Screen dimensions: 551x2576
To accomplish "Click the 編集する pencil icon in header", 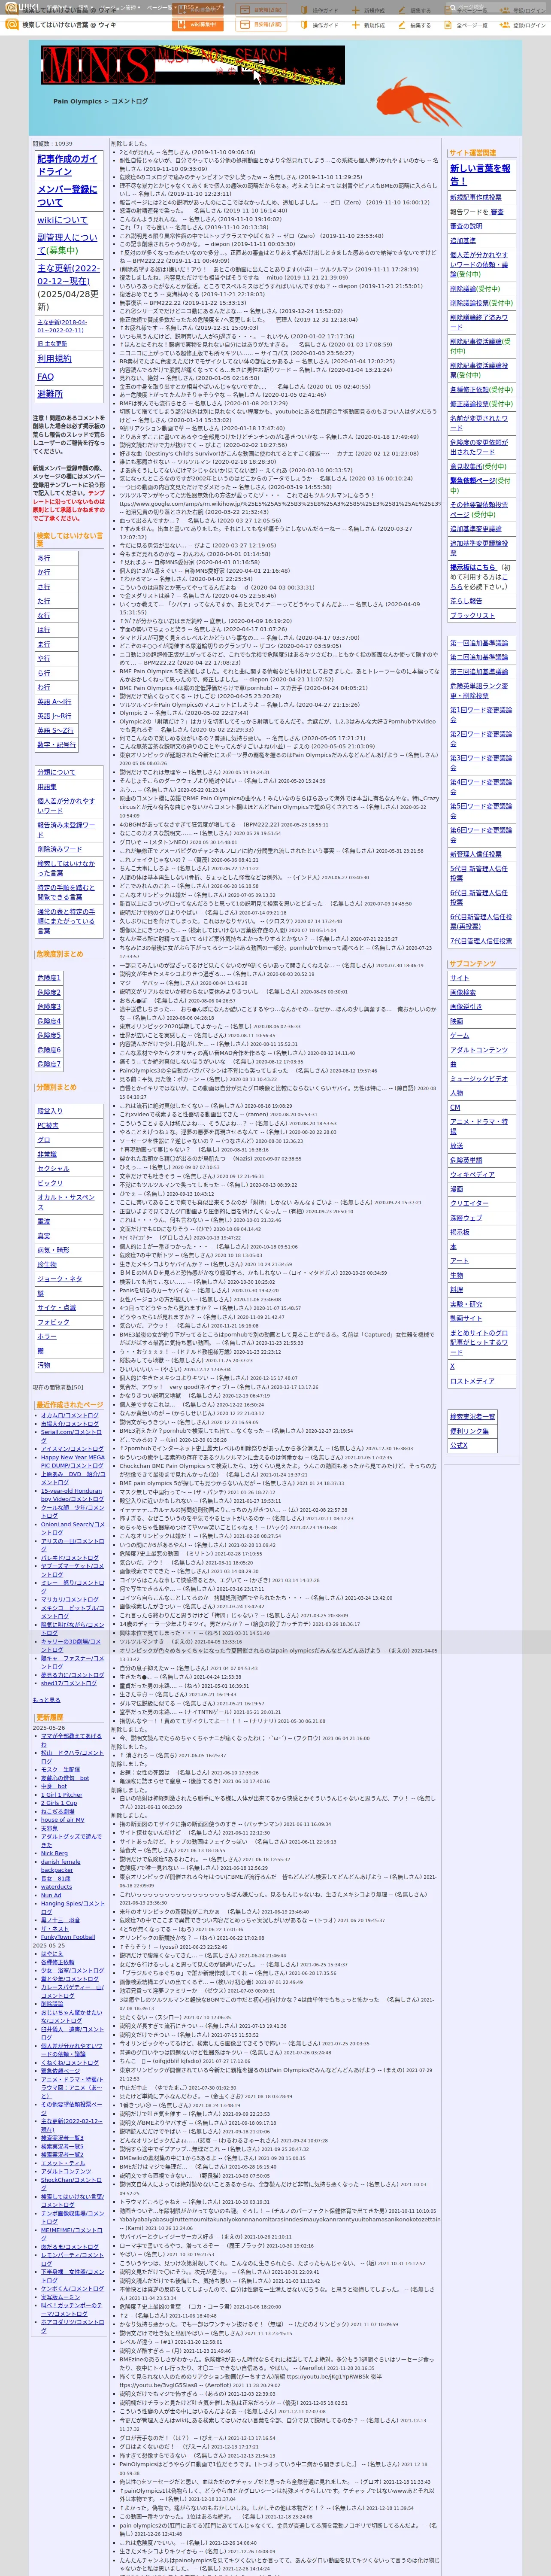I will coord(403,25).
